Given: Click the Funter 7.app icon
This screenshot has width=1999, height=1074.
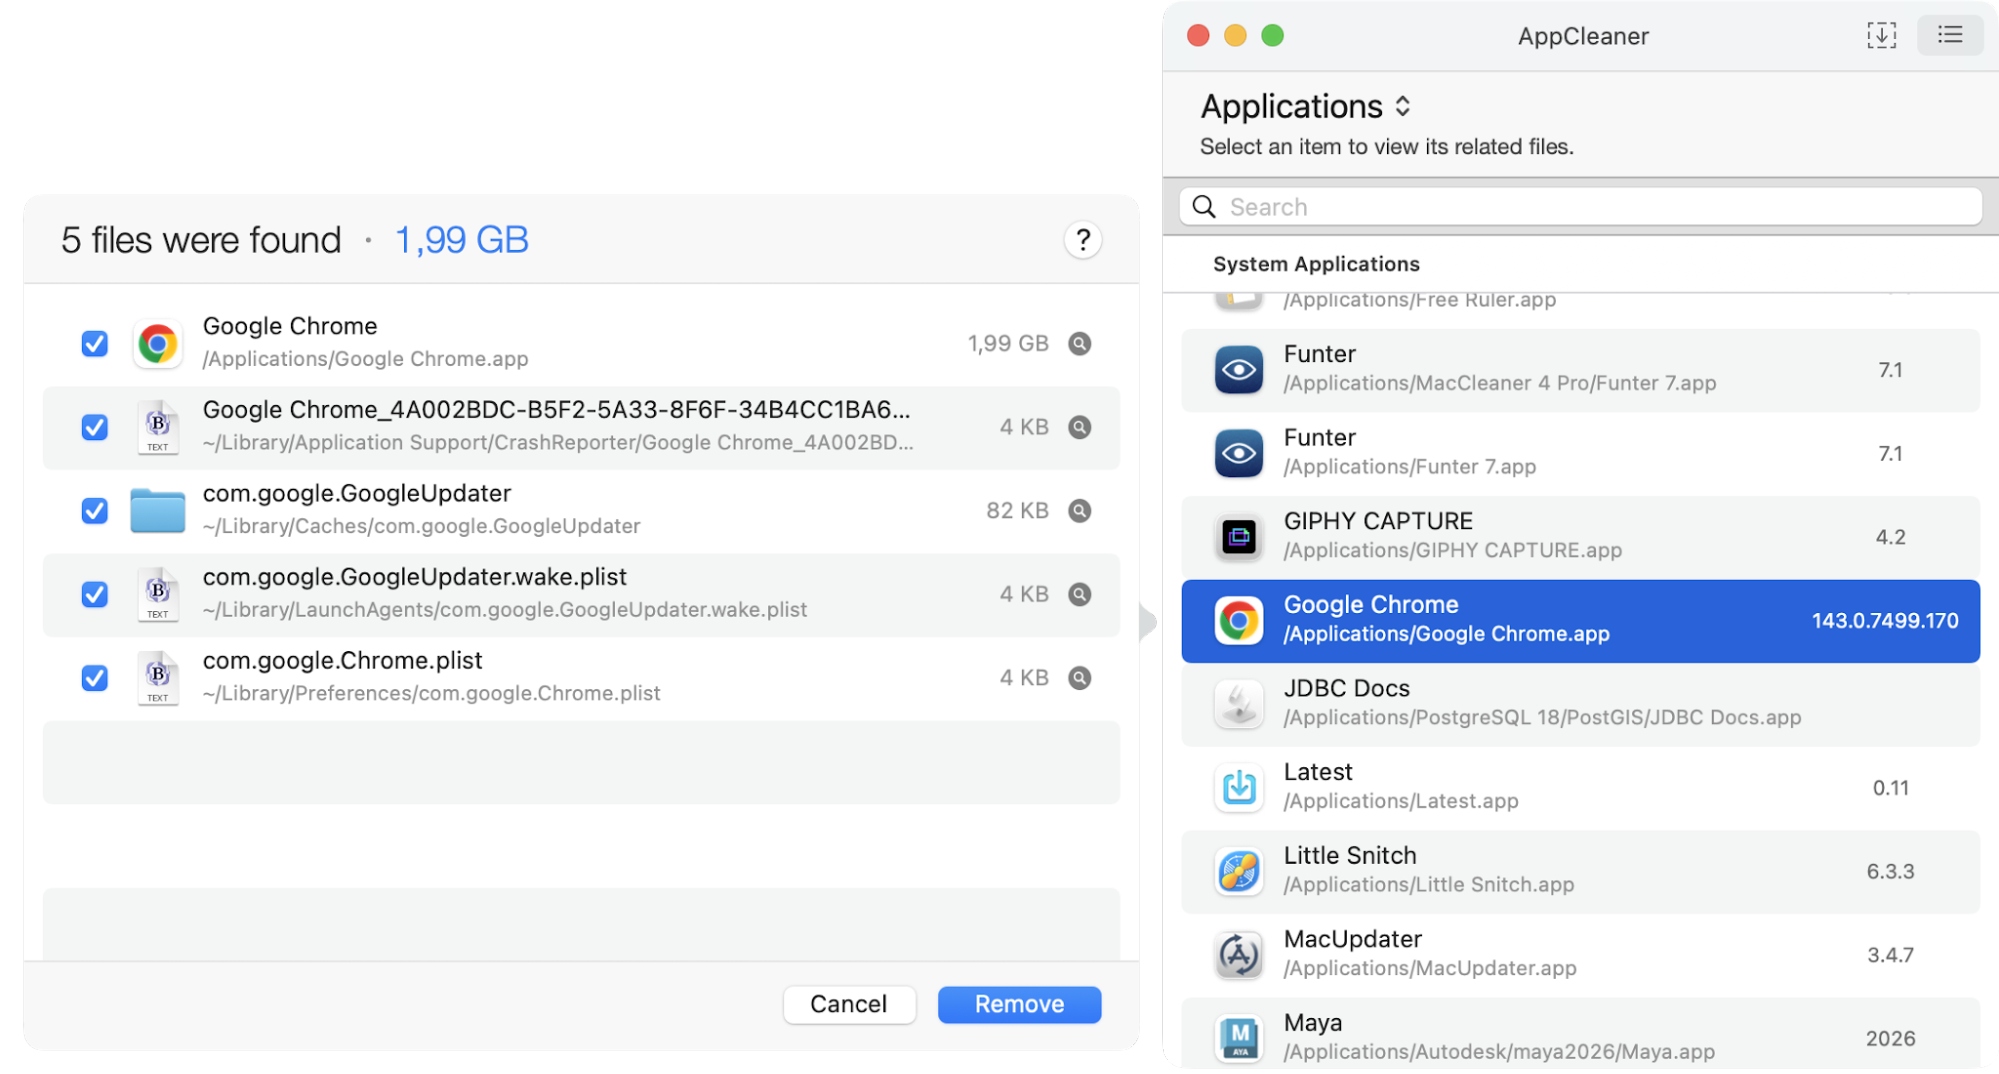Looking at the screenshot, I should (1238, 454).
